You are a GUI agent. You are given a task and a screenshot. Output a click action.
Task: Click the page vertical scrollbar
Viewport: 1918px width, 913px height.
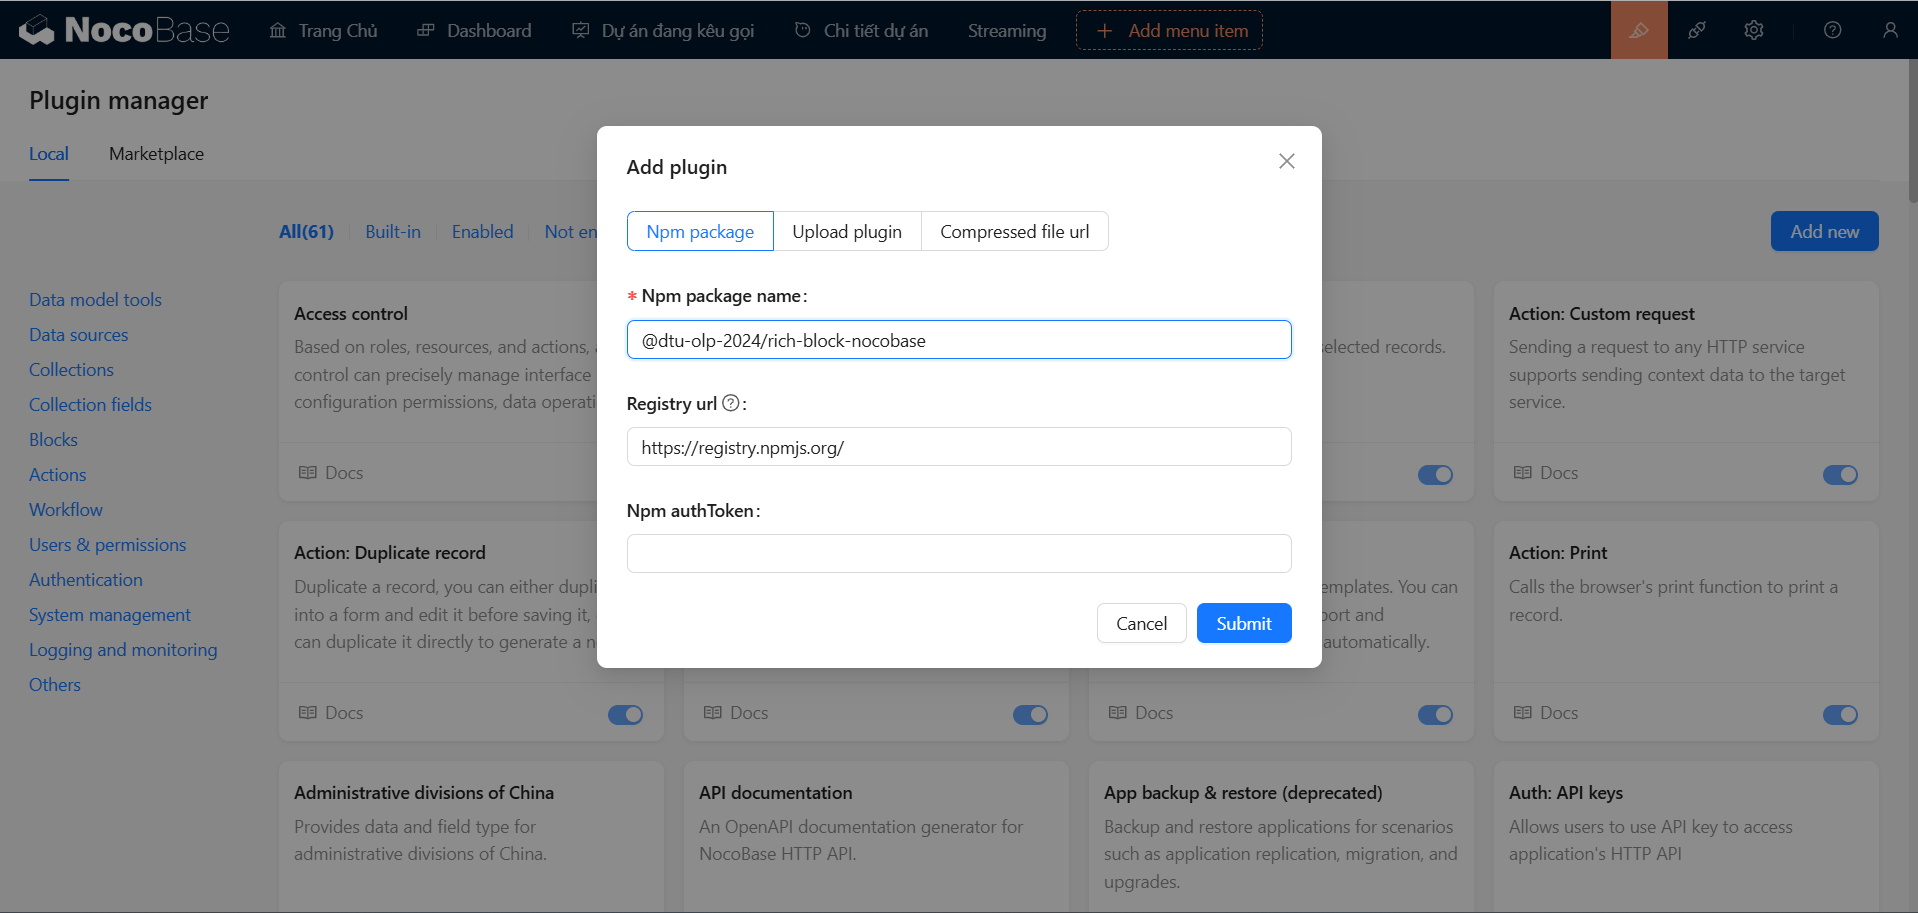pos(1912,131)
